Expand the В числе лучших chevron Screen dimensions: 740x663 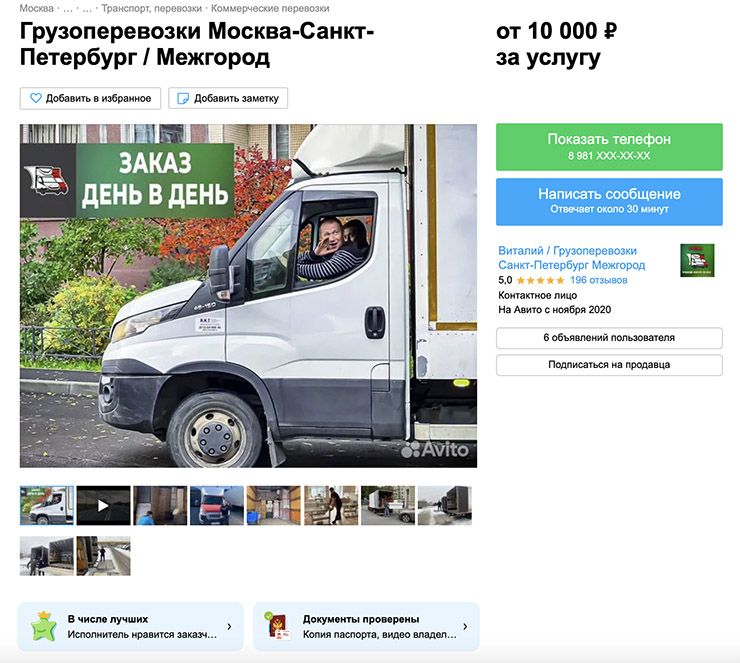coord(229,627)
